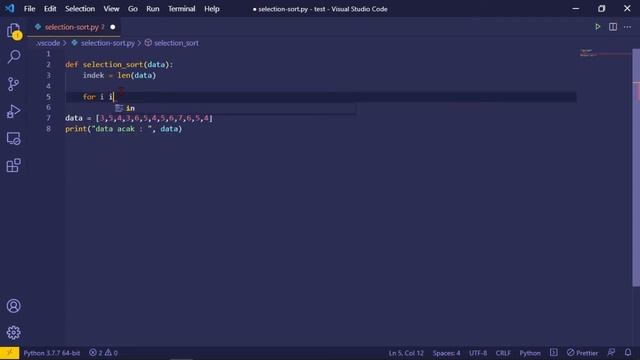Change CRLF end of line sequence
Viewport: 640px width, 360px height.
point(503,353)
